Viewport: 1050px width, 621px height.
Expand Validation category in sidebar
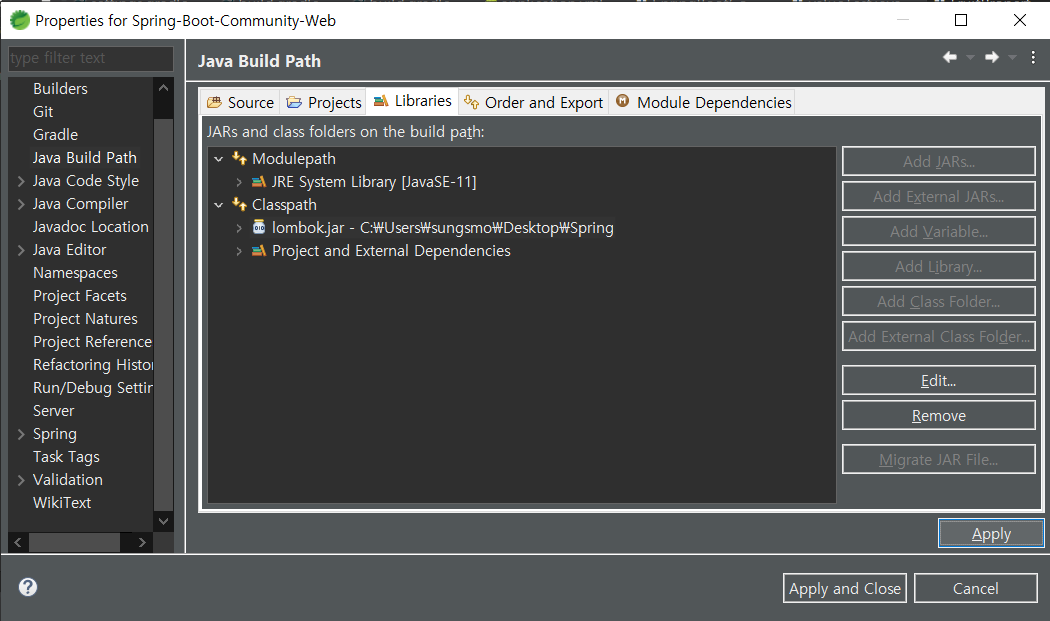[21, 480]
